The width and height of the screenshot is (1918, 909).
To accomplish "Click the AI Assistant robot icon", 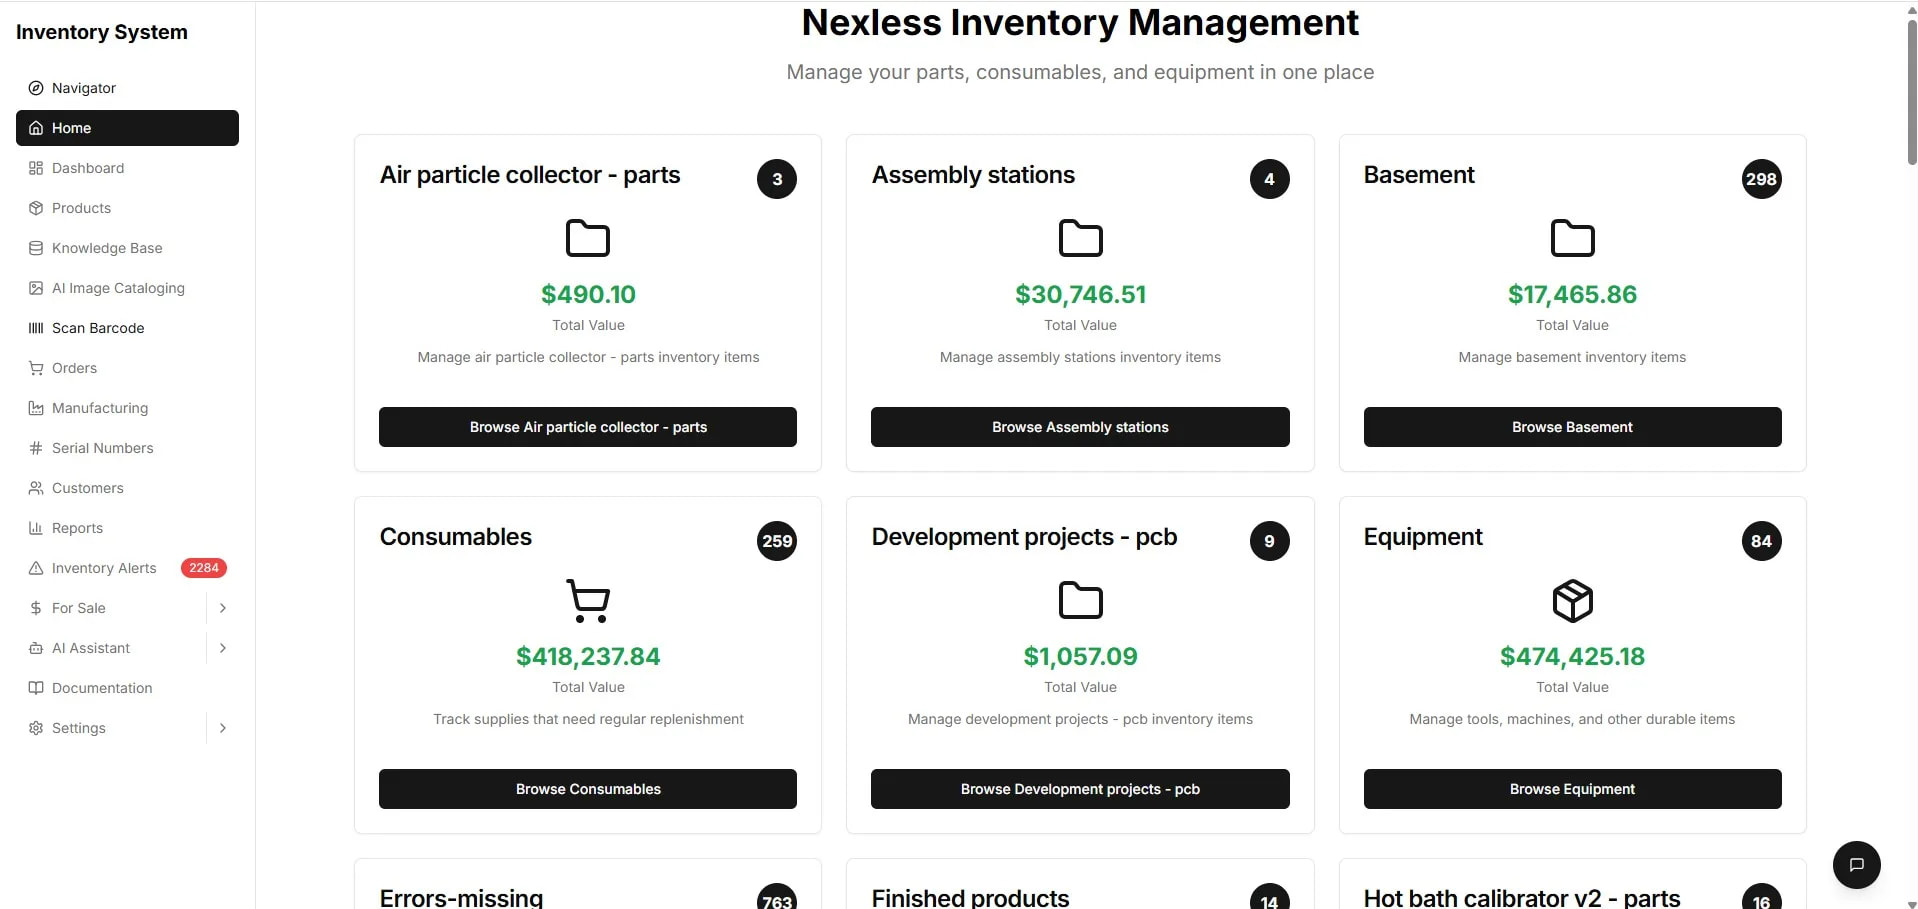I will 36,648.
